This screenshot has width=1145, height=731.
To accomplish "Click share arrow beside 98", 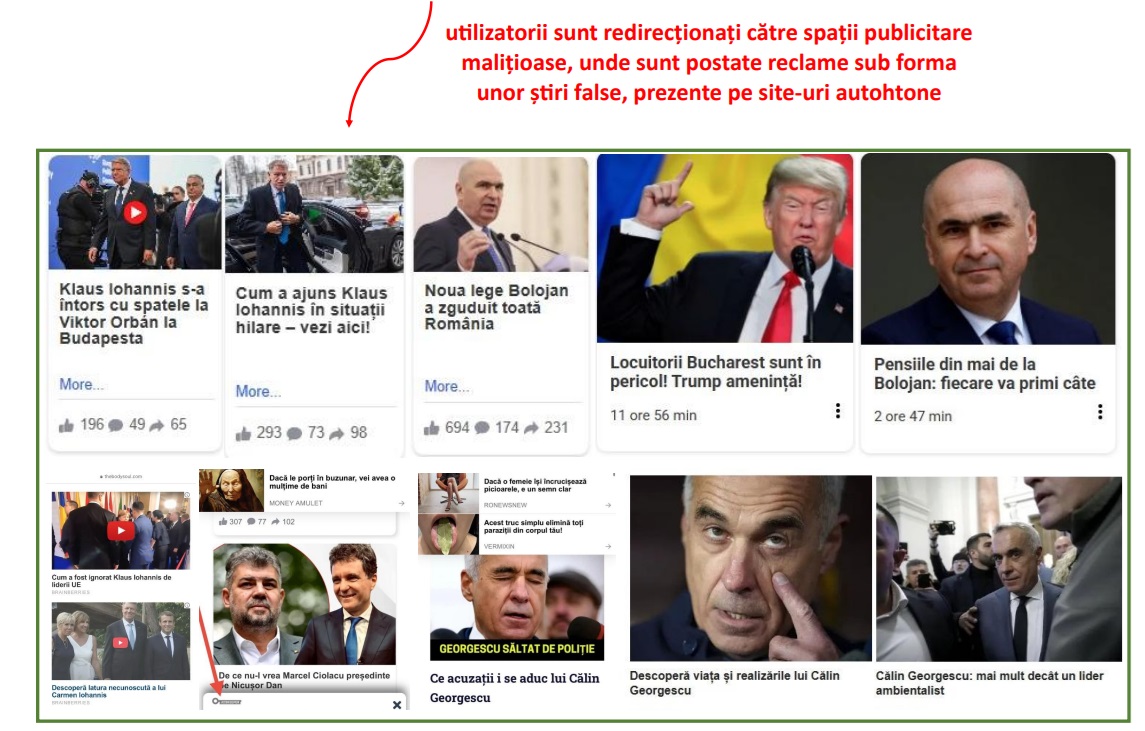I will click(337, 434).
